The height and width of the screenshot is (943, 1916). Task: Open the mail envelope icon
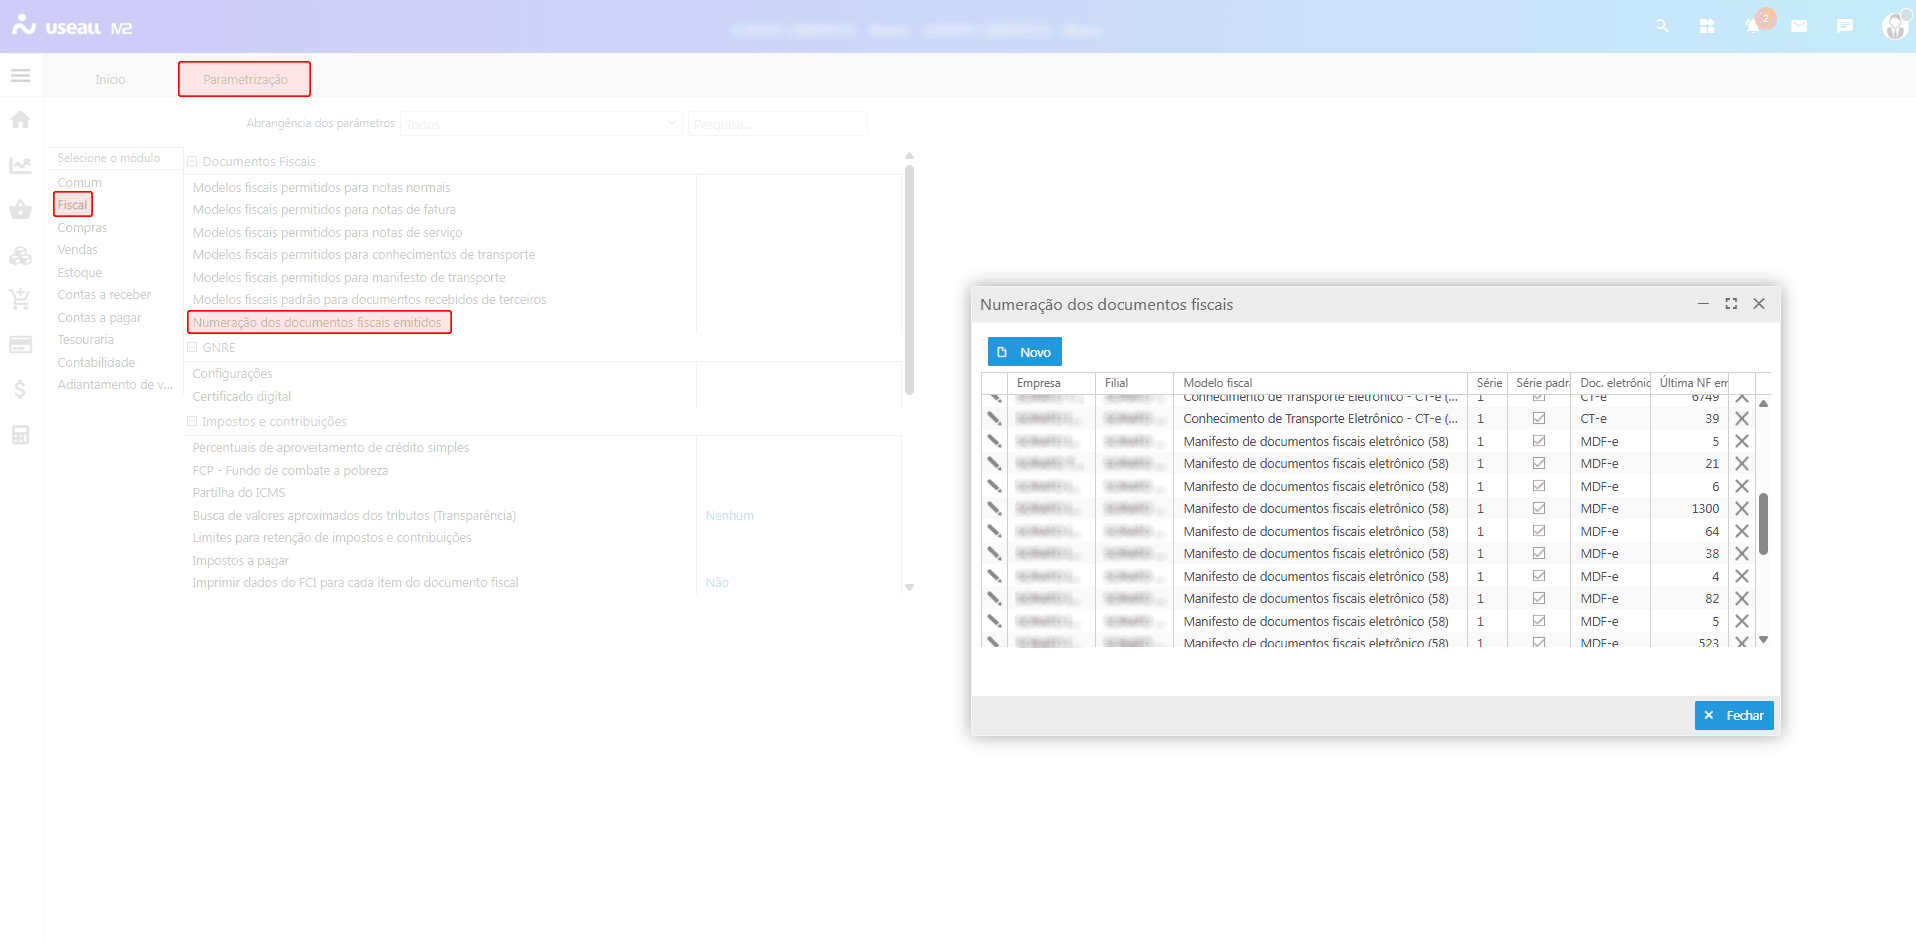pos(1799,27)
